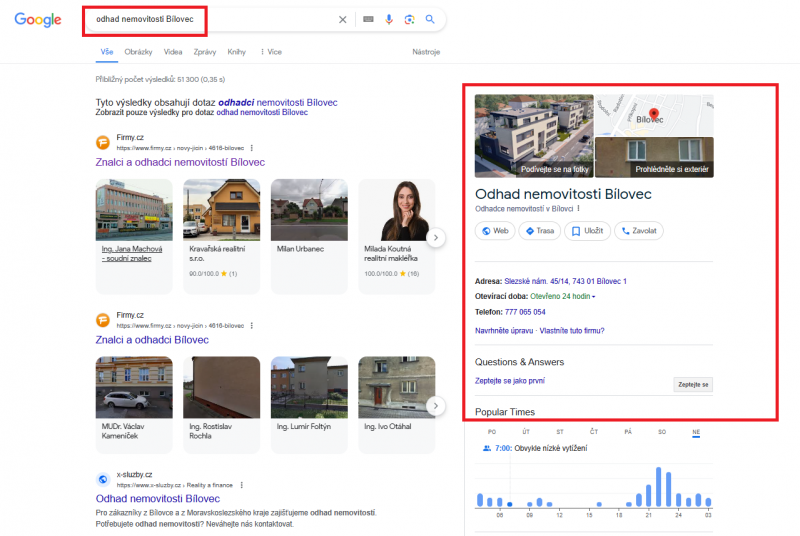
Task: Open Ing. Ivo Otáhal card
Action: tap(396, 404)
